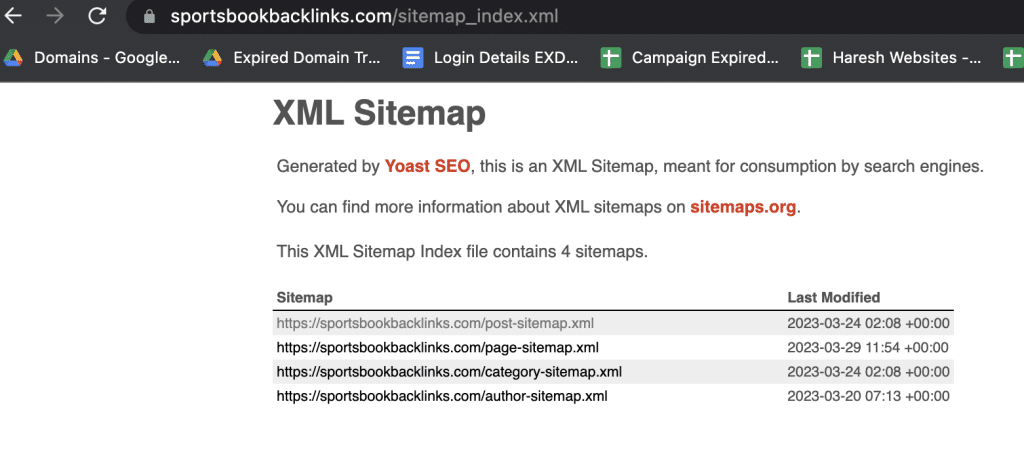Click the padlock site info icon

(150, 17)
